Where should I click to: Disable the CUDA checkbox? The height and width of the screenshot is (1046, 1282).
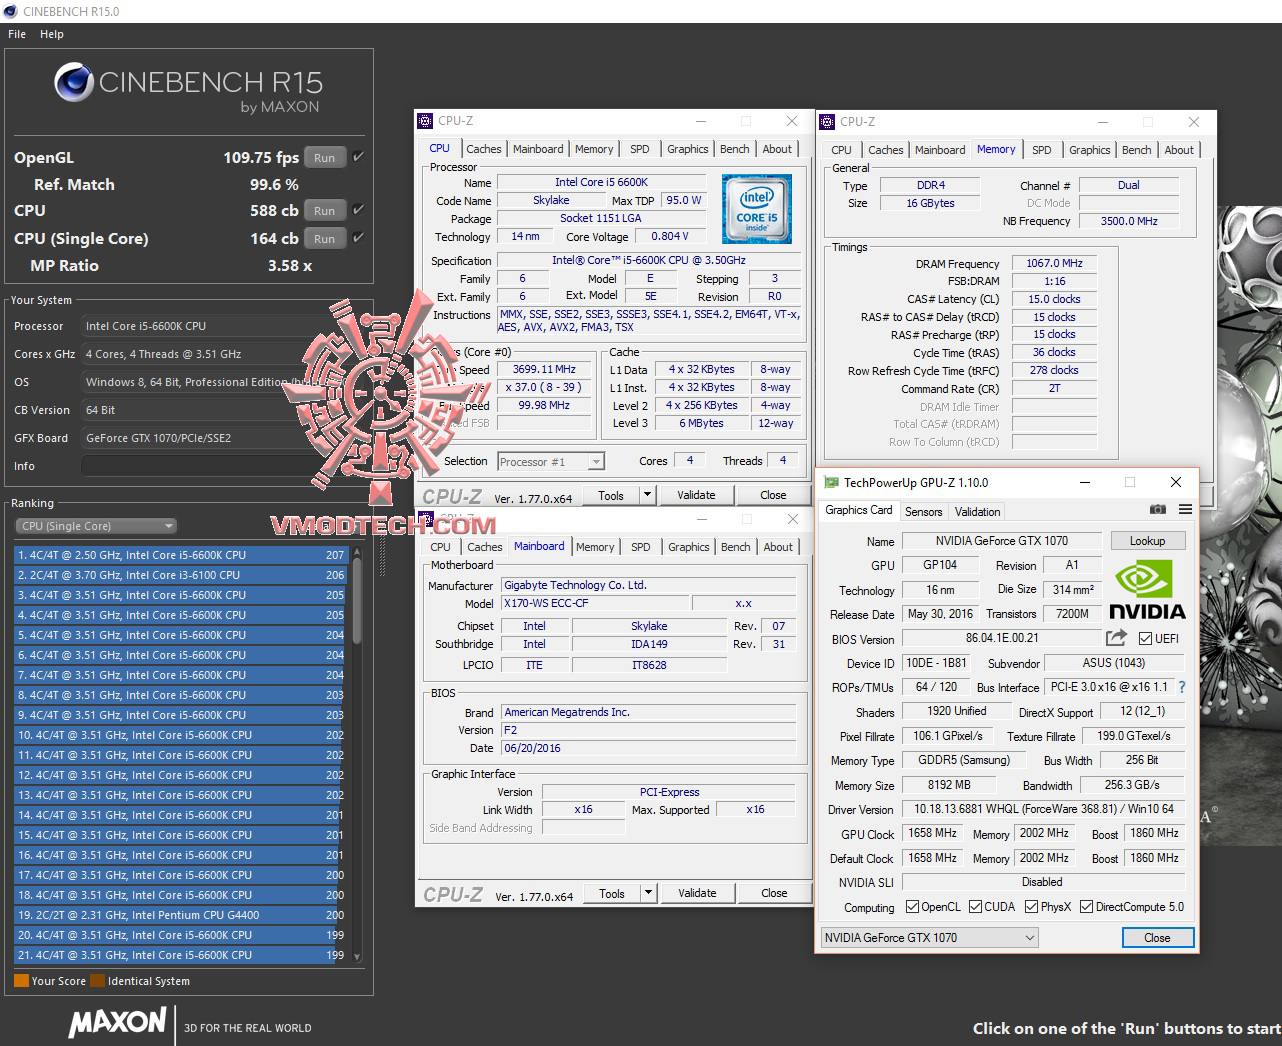tap(977, 907)
